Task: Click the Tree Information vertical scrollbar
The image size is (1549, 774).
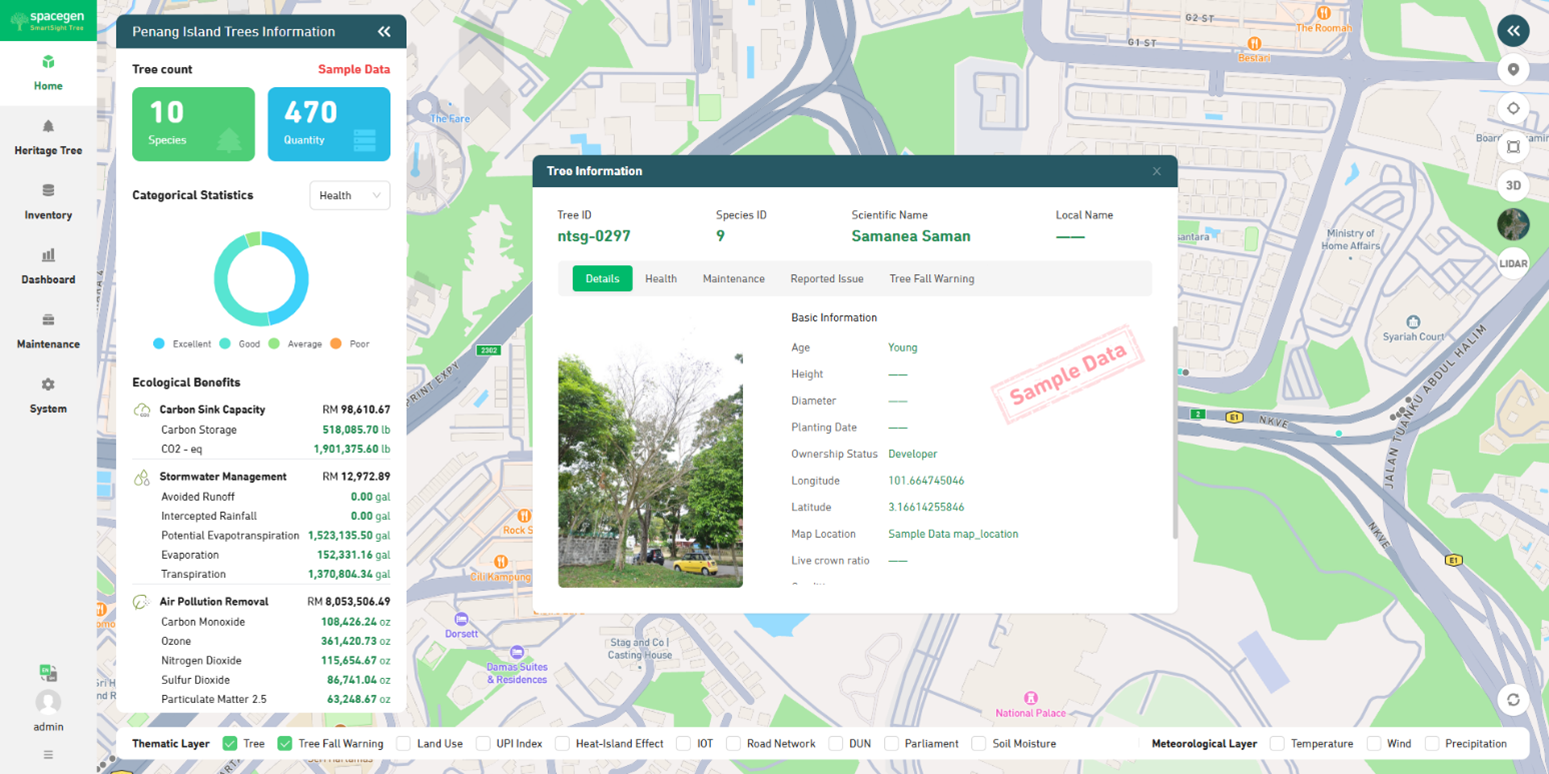Action: point(1175,432)
